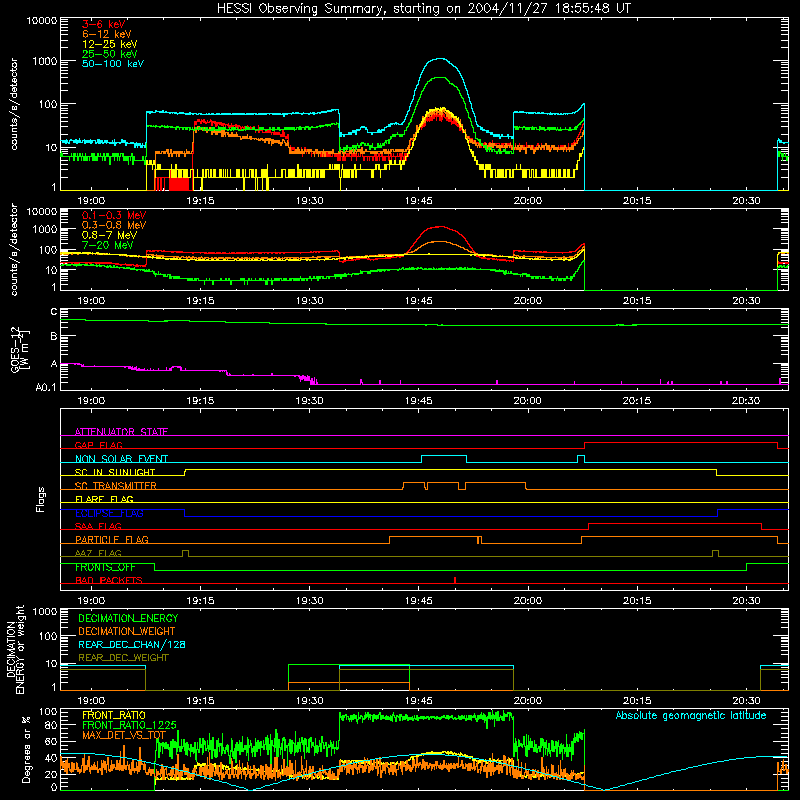Click the DECIMATION_WEIGHT legend label
Viewport: 800px width, 800px height.
coord(127,631)
